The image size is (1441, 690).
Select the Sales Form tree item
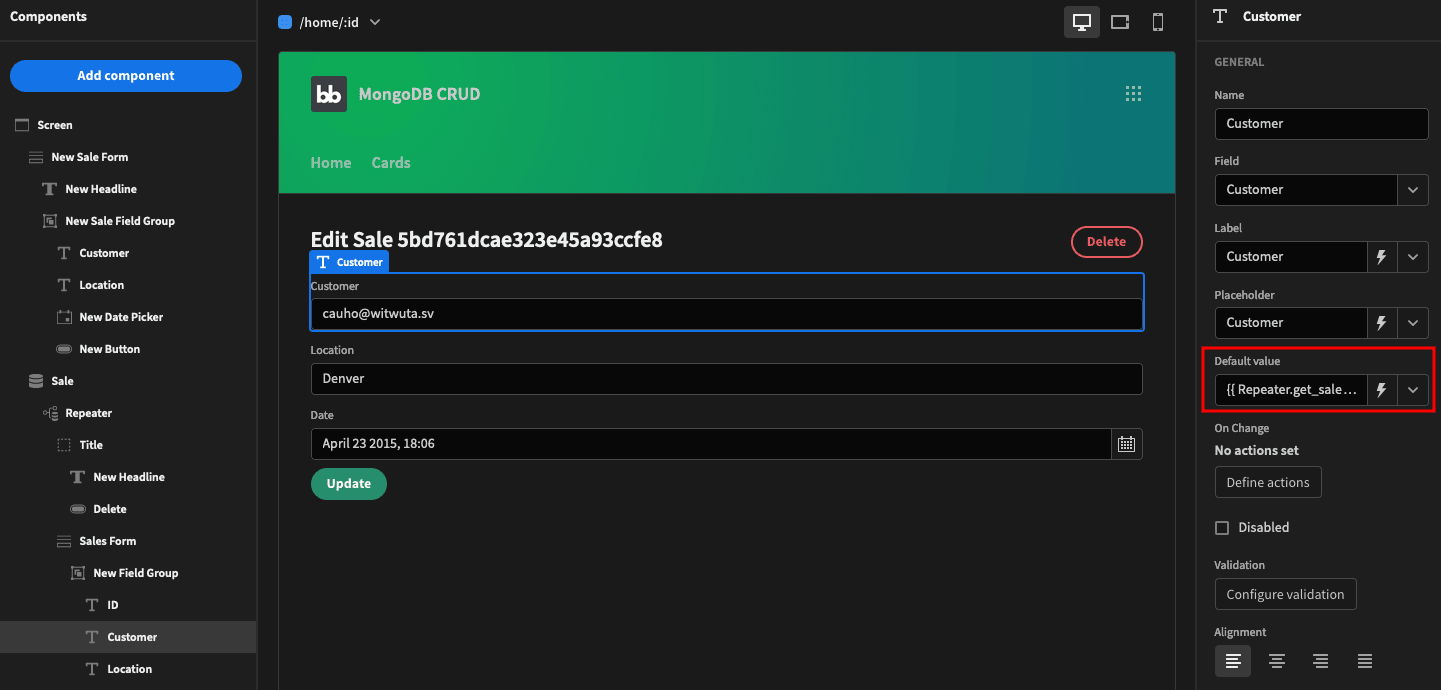[x=108, y=541]
